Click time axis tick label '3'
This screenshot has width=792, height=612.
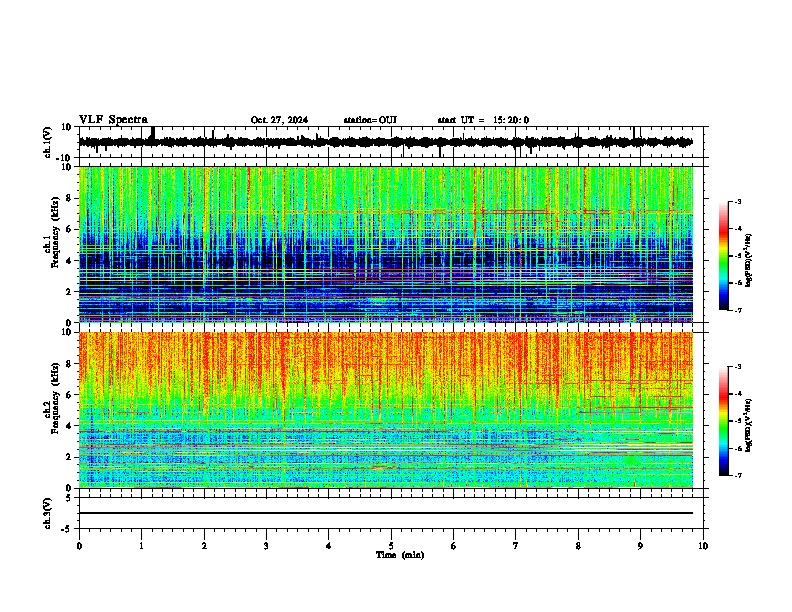266,546
